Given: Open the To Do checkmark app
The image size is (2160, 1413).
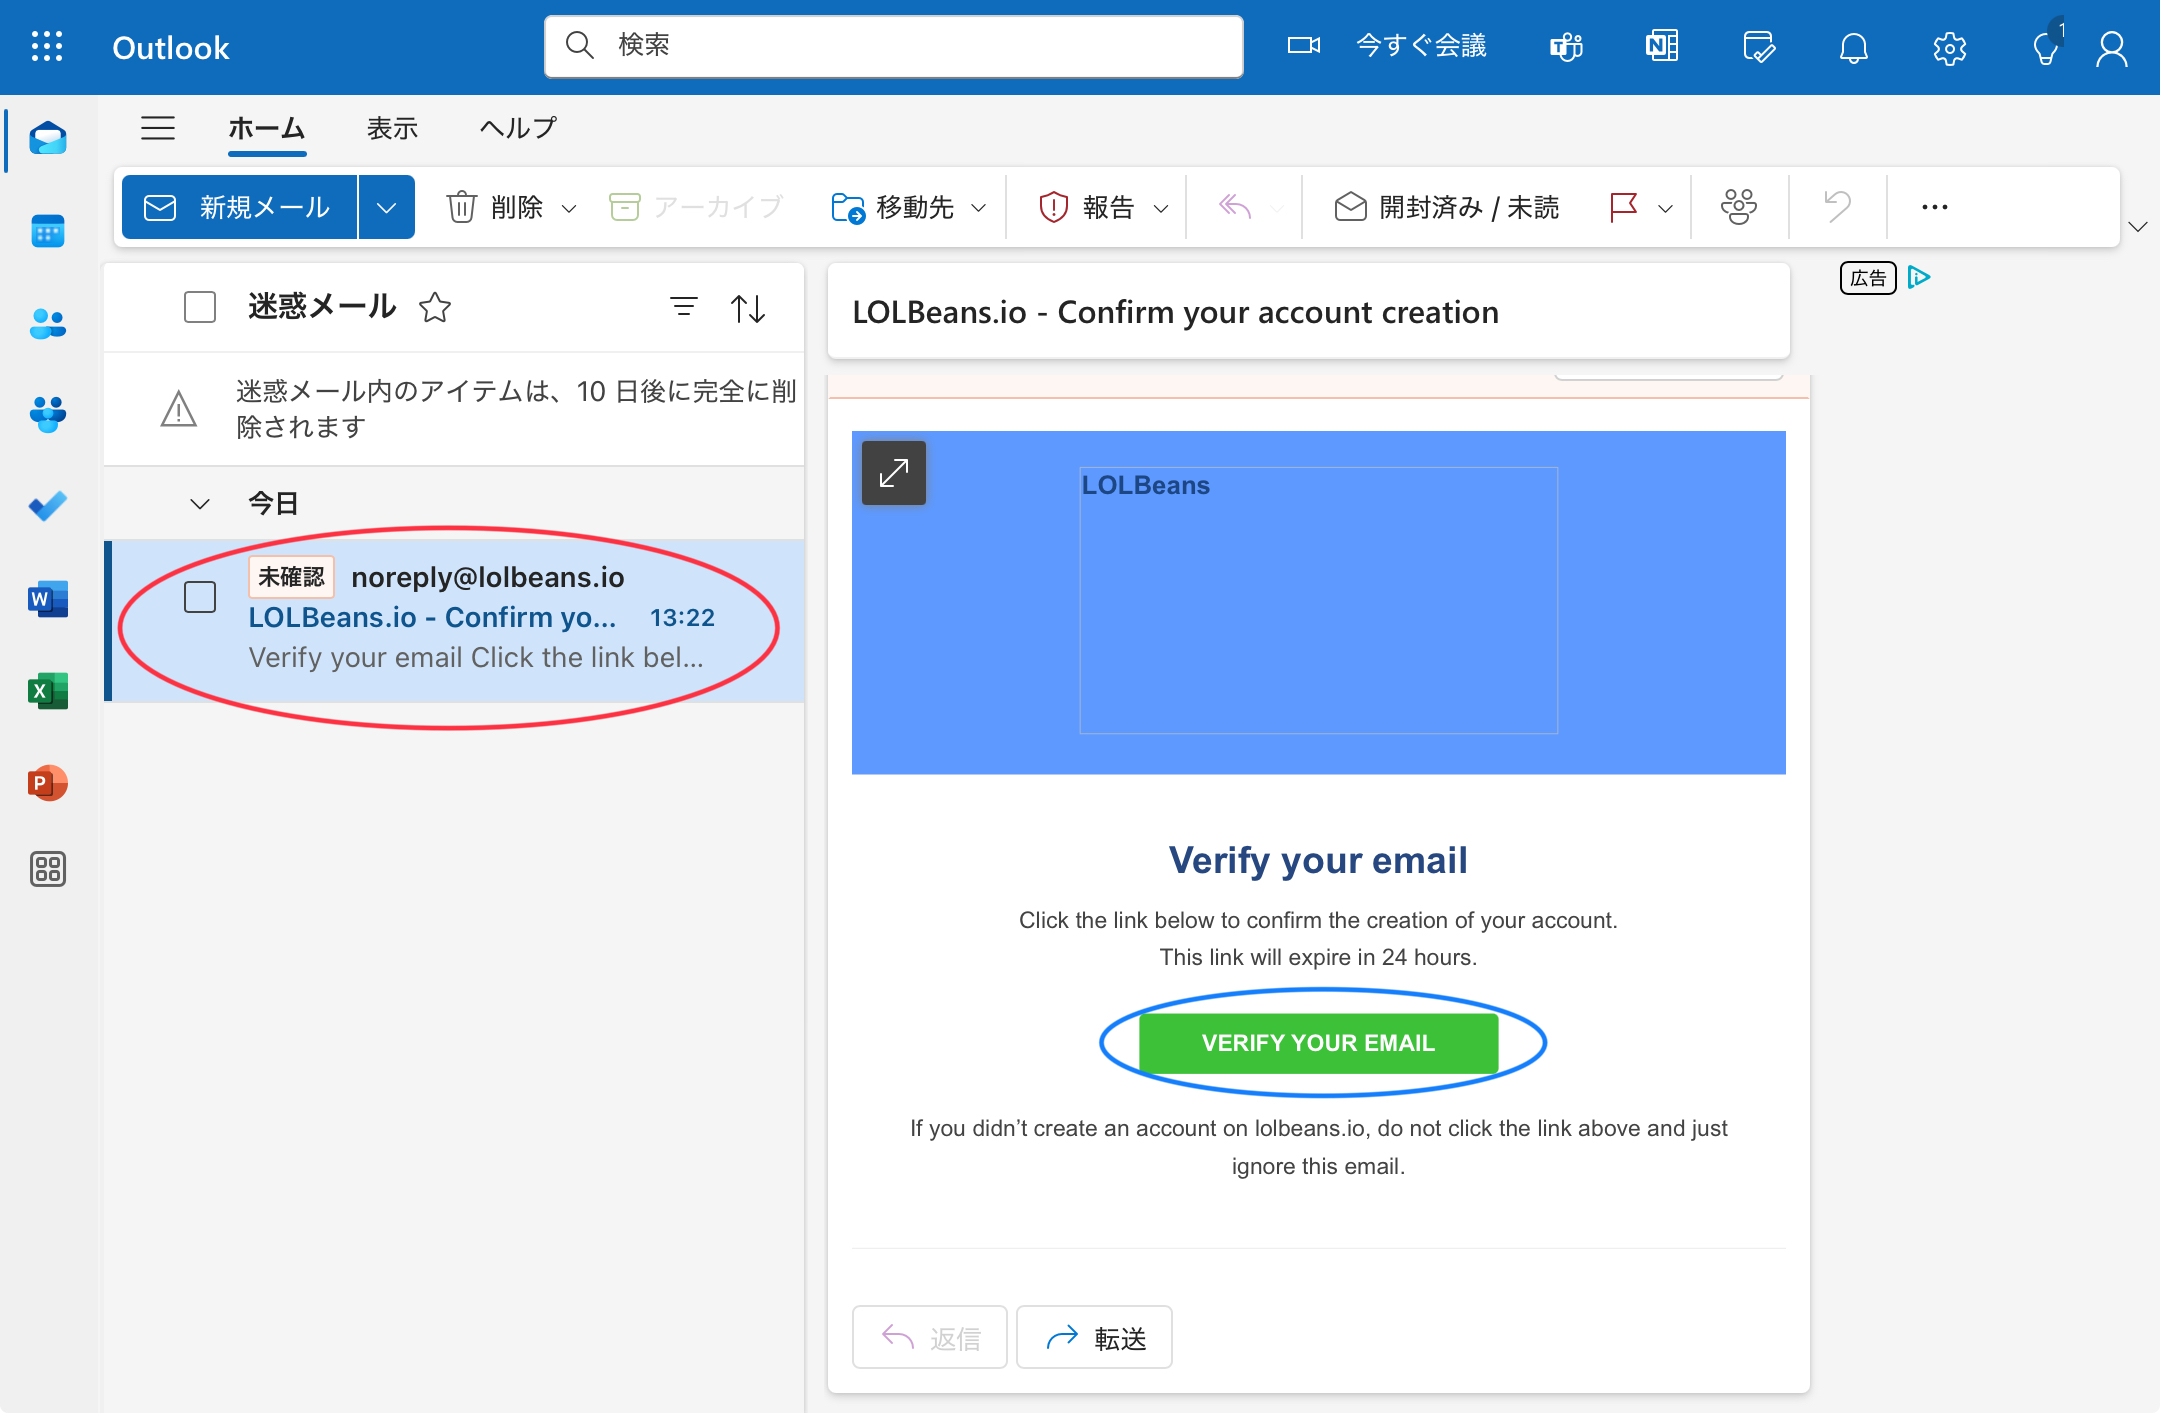Looking at the screenshot, I should (47, 506).
